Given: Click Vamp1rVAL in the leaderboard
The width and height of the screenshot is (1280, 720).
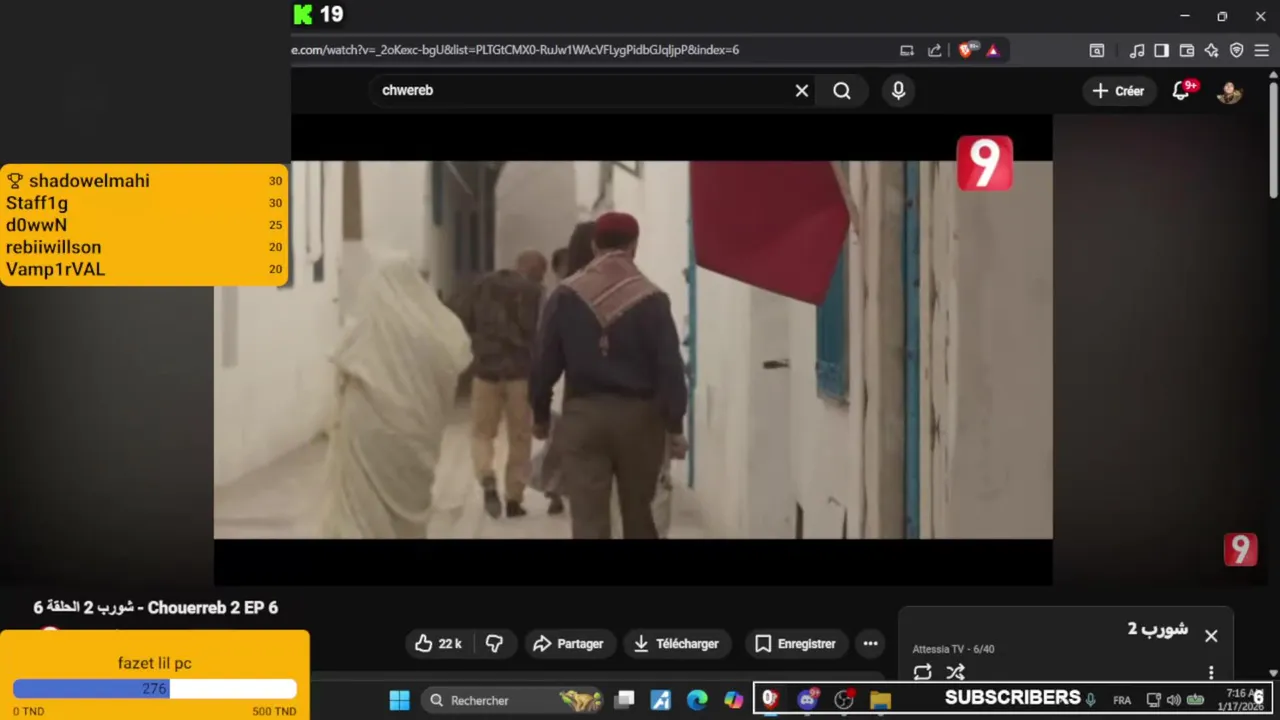Looking at the screenshot, I should (55, 269).
